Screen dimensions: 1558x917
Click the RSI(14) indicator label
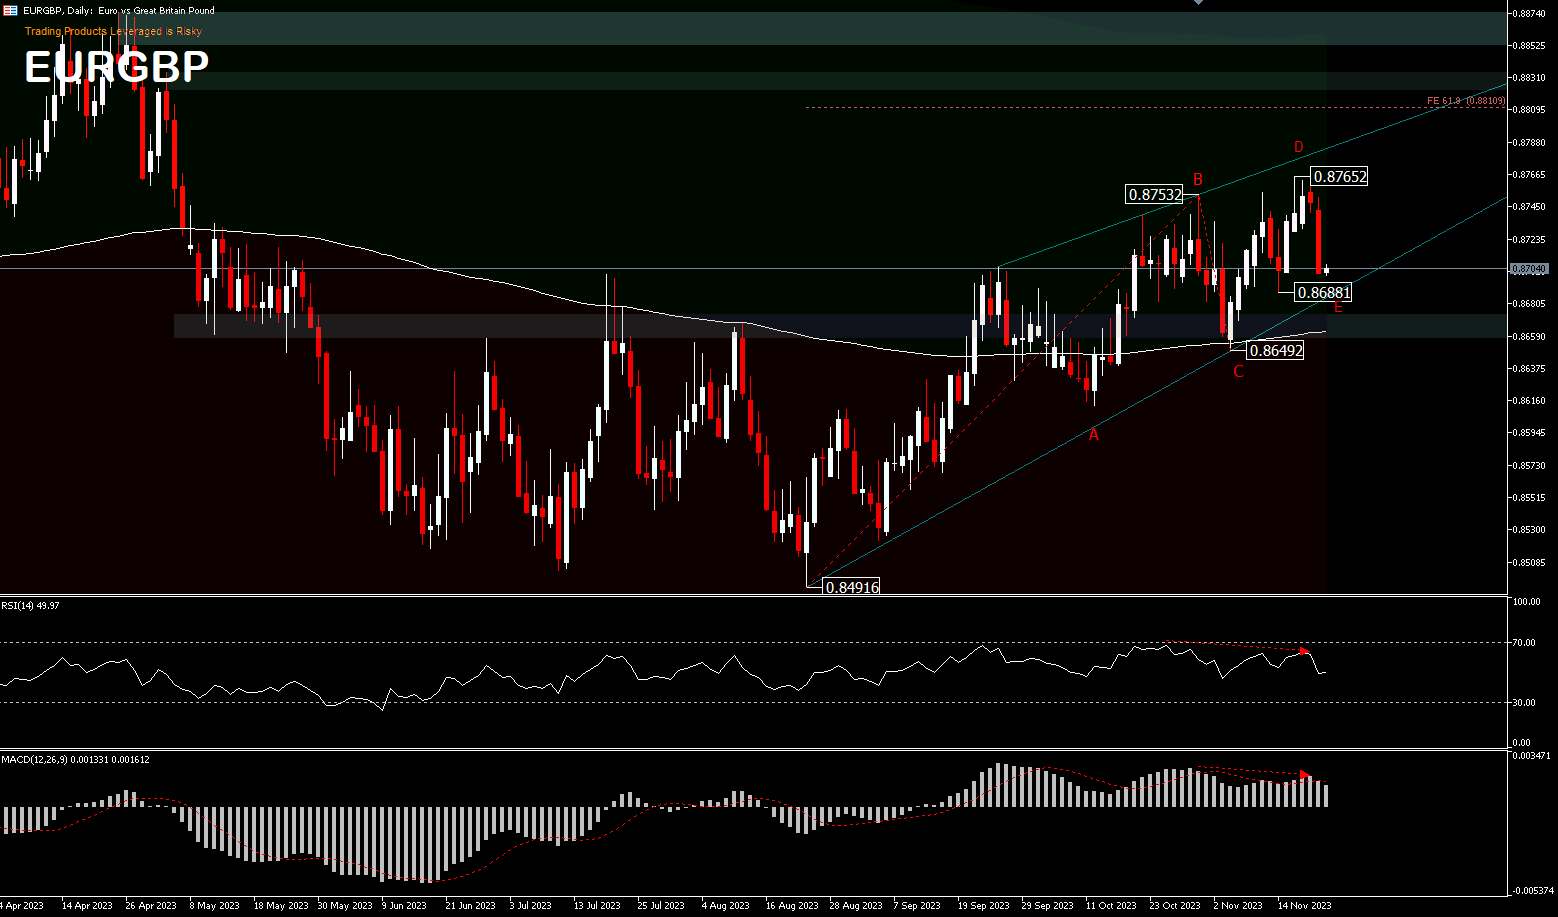click(30, 606)
